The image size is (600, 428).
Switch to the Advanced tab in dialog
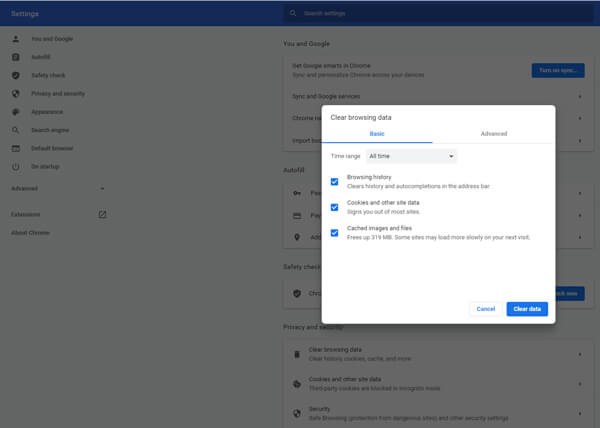pyautogui.click(x=494, y=134)
